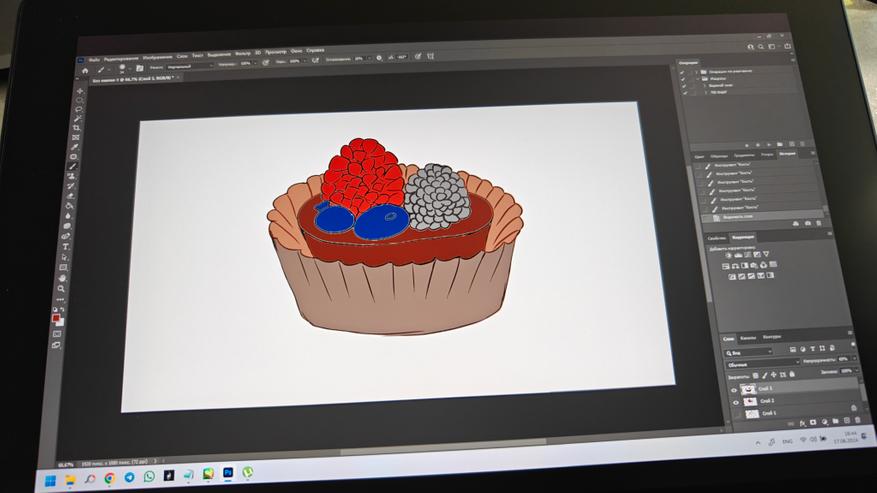Create a new layer group
The image size is (877, 493).
click(x=835, y=421)
